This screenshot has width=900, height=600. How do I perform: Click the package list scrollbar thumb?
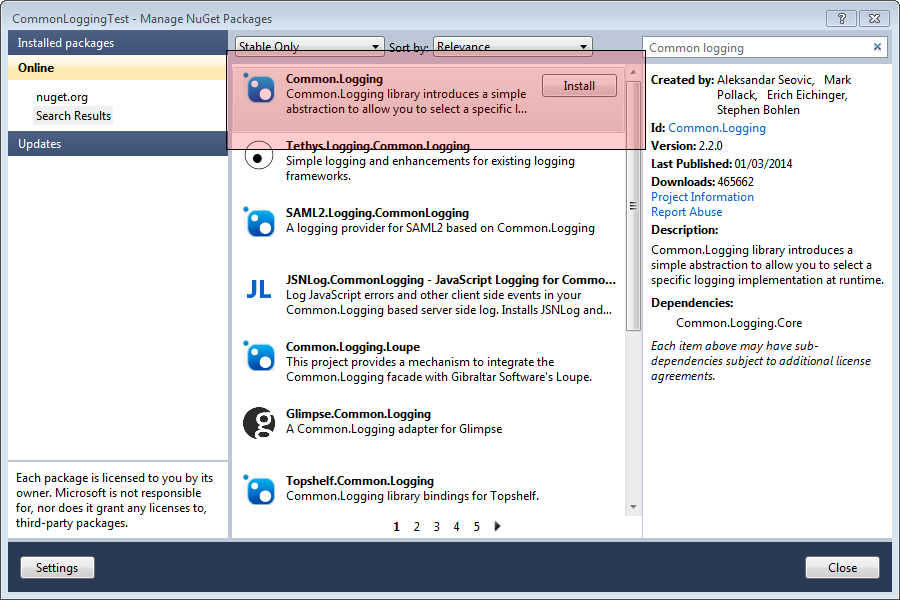(633, 206)
